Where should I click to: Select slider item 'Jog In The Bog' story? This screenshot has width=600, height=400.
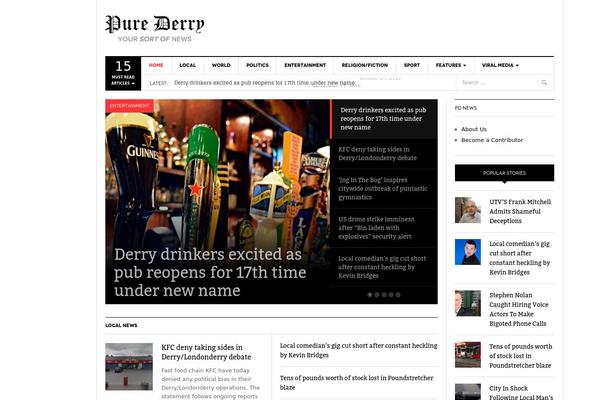coord(384,188)
